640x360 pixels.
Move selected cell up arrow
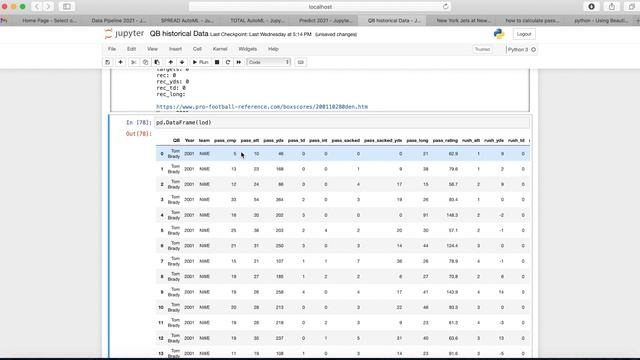click(171, 62)
